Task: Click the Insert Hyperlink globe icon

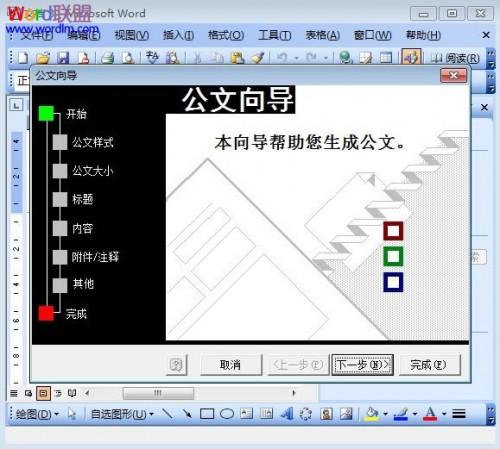Action: [346, 58]
